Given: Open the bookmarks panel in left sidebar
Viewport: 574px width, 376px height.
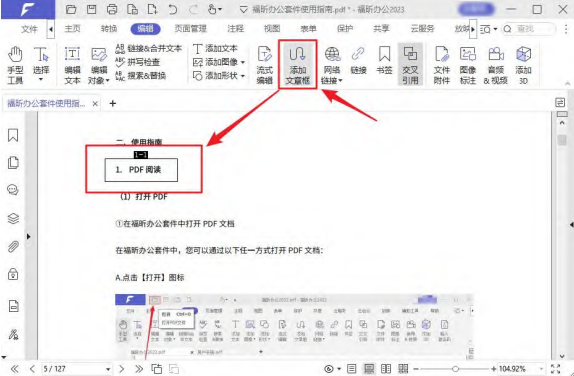Looking at the screenshot, I should pyautogui.click(x=13, y=135).
